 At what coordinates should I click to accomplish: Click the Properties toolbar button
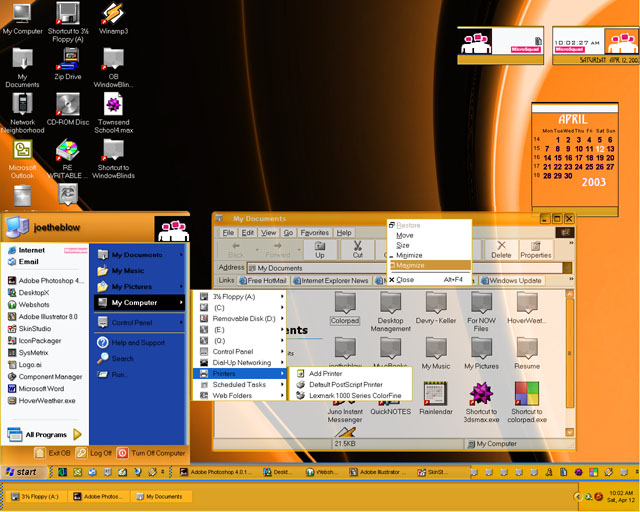[536, 249]
